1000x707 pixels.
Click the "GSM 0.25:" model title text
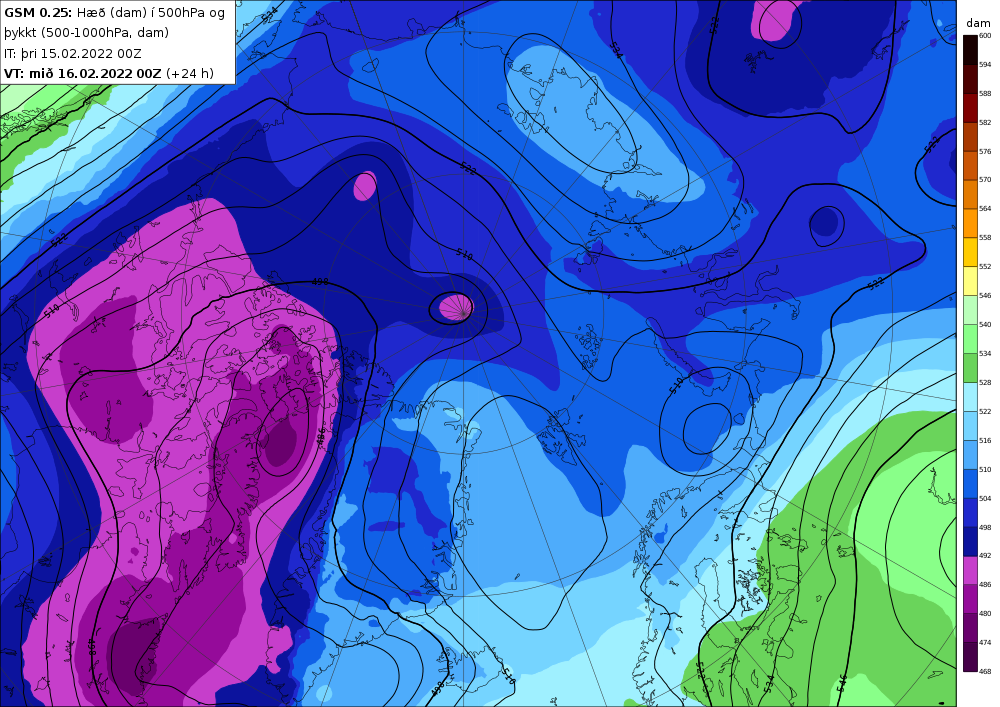[x=38, y=13]
